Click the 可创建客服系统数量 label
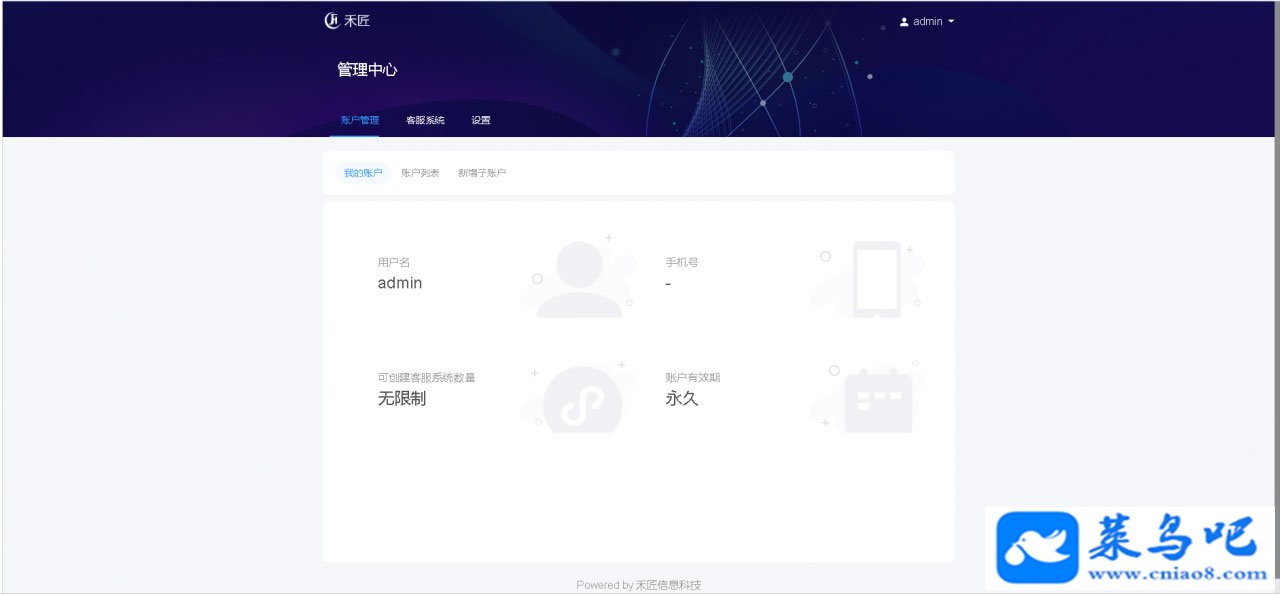 coord(426,378)
